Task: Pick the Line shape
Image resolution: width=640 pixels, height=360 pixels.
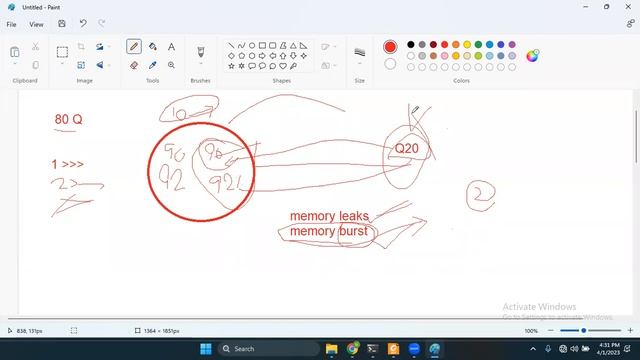Action: pyautogui.click(x=231, y=45)
